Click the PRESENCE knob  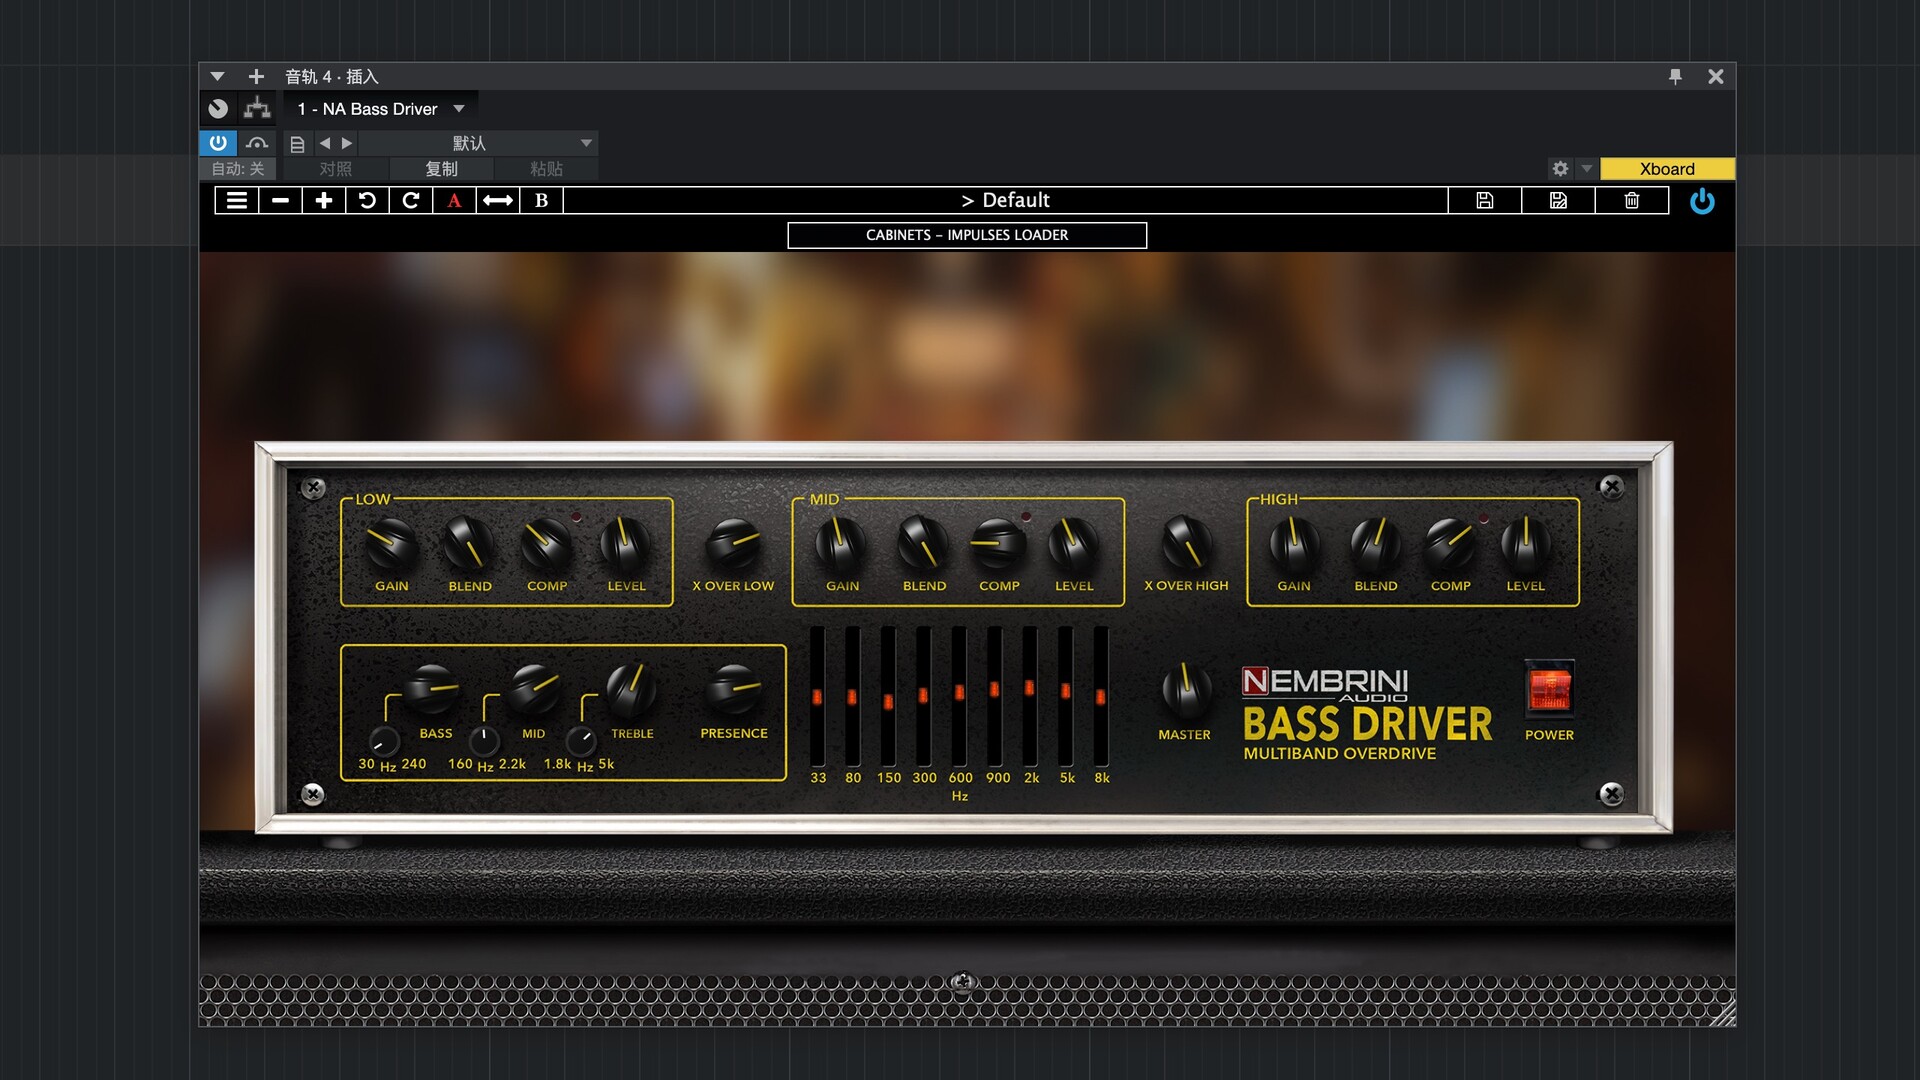coord(733,690)
